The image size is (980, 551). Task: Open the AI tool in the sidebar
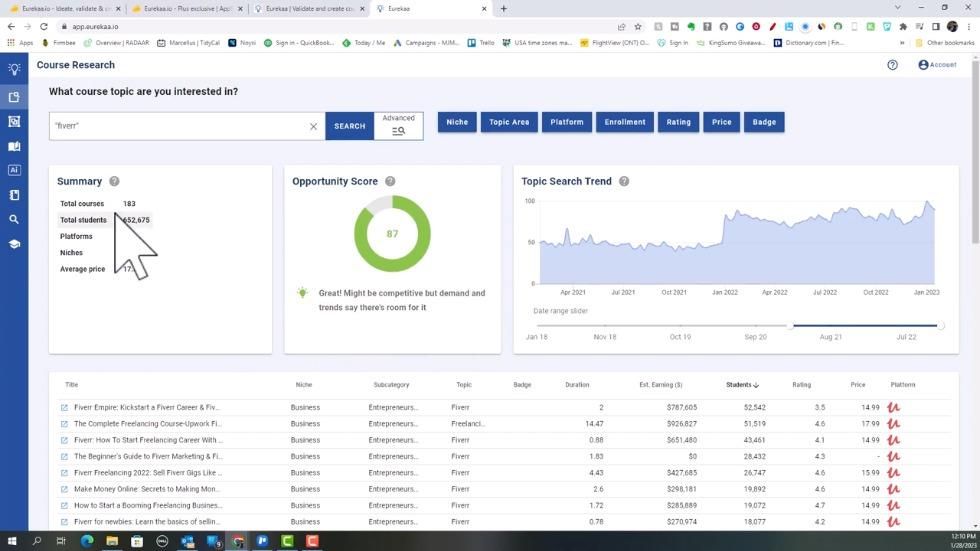[x=14, y=170]
